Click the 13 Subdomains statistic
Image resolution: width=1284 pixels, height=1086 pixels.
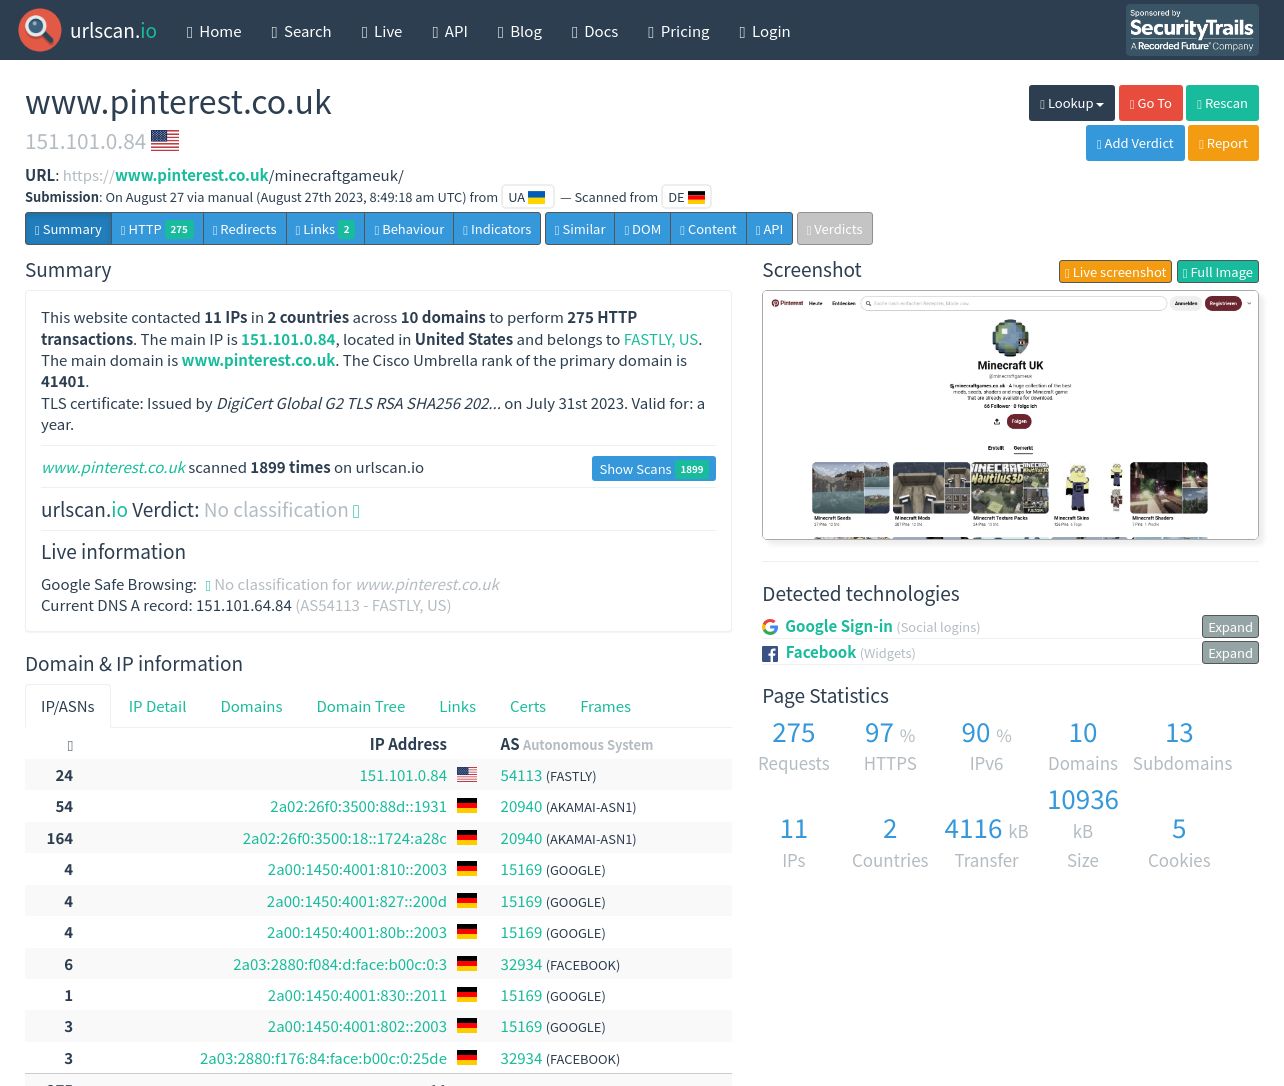1181,747
